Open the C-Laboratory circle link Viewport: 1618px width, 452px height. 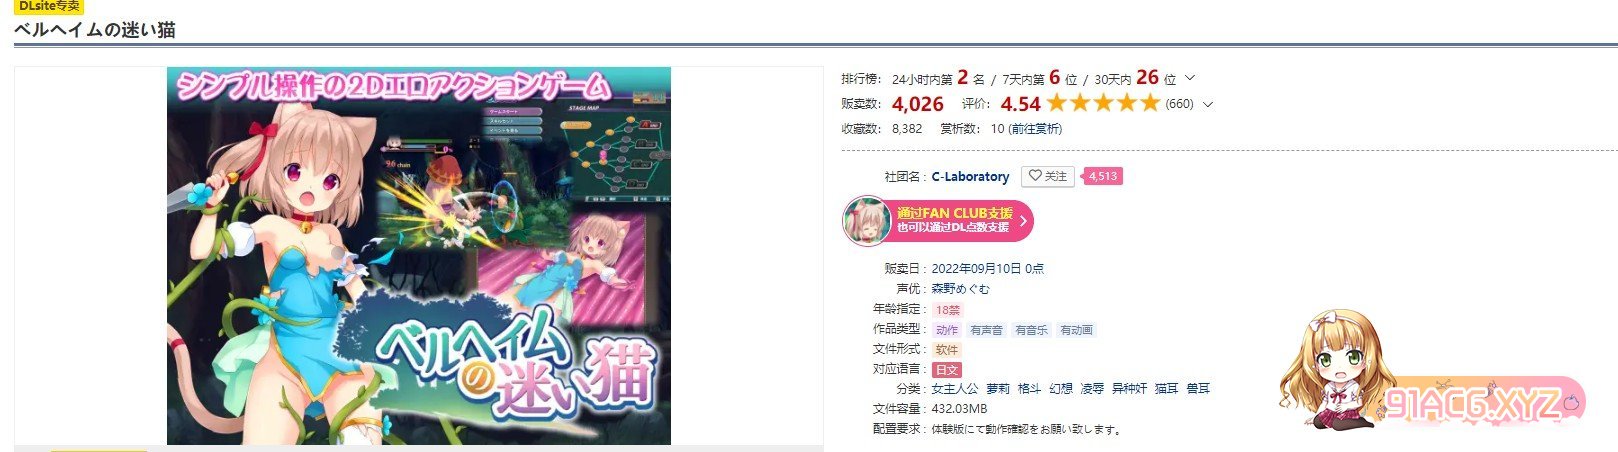click(970, 176)
